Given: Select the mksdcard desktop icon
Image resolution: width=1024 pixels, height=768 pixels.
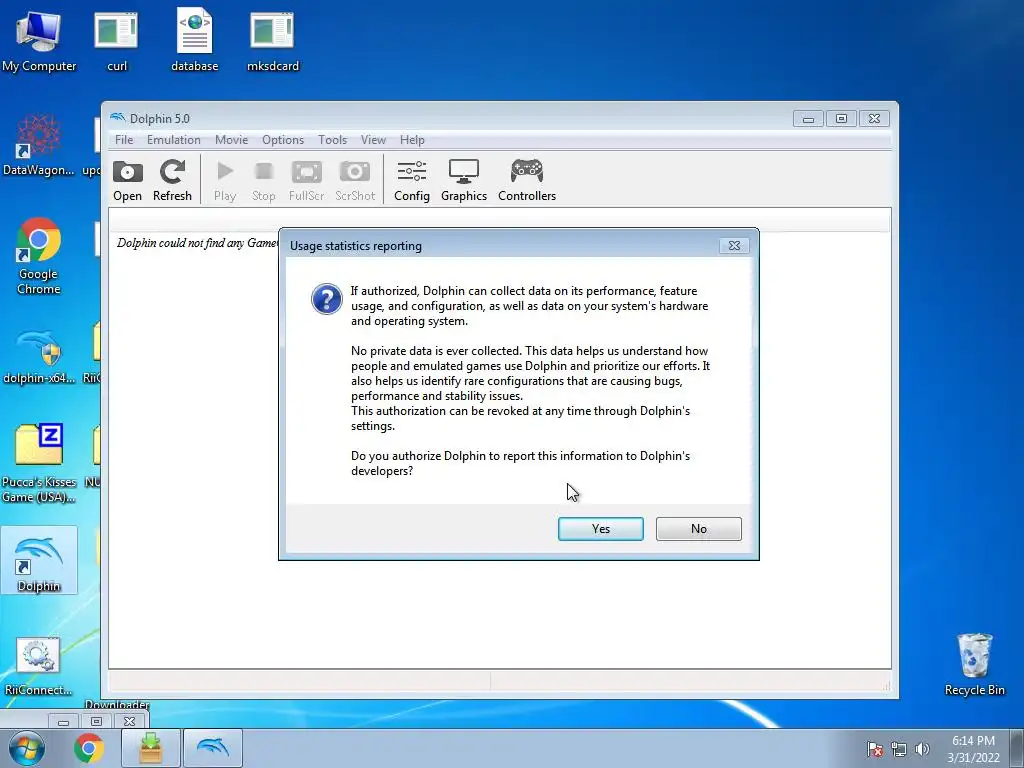Looking at the screenshot, I should click(x=273, y=41).
